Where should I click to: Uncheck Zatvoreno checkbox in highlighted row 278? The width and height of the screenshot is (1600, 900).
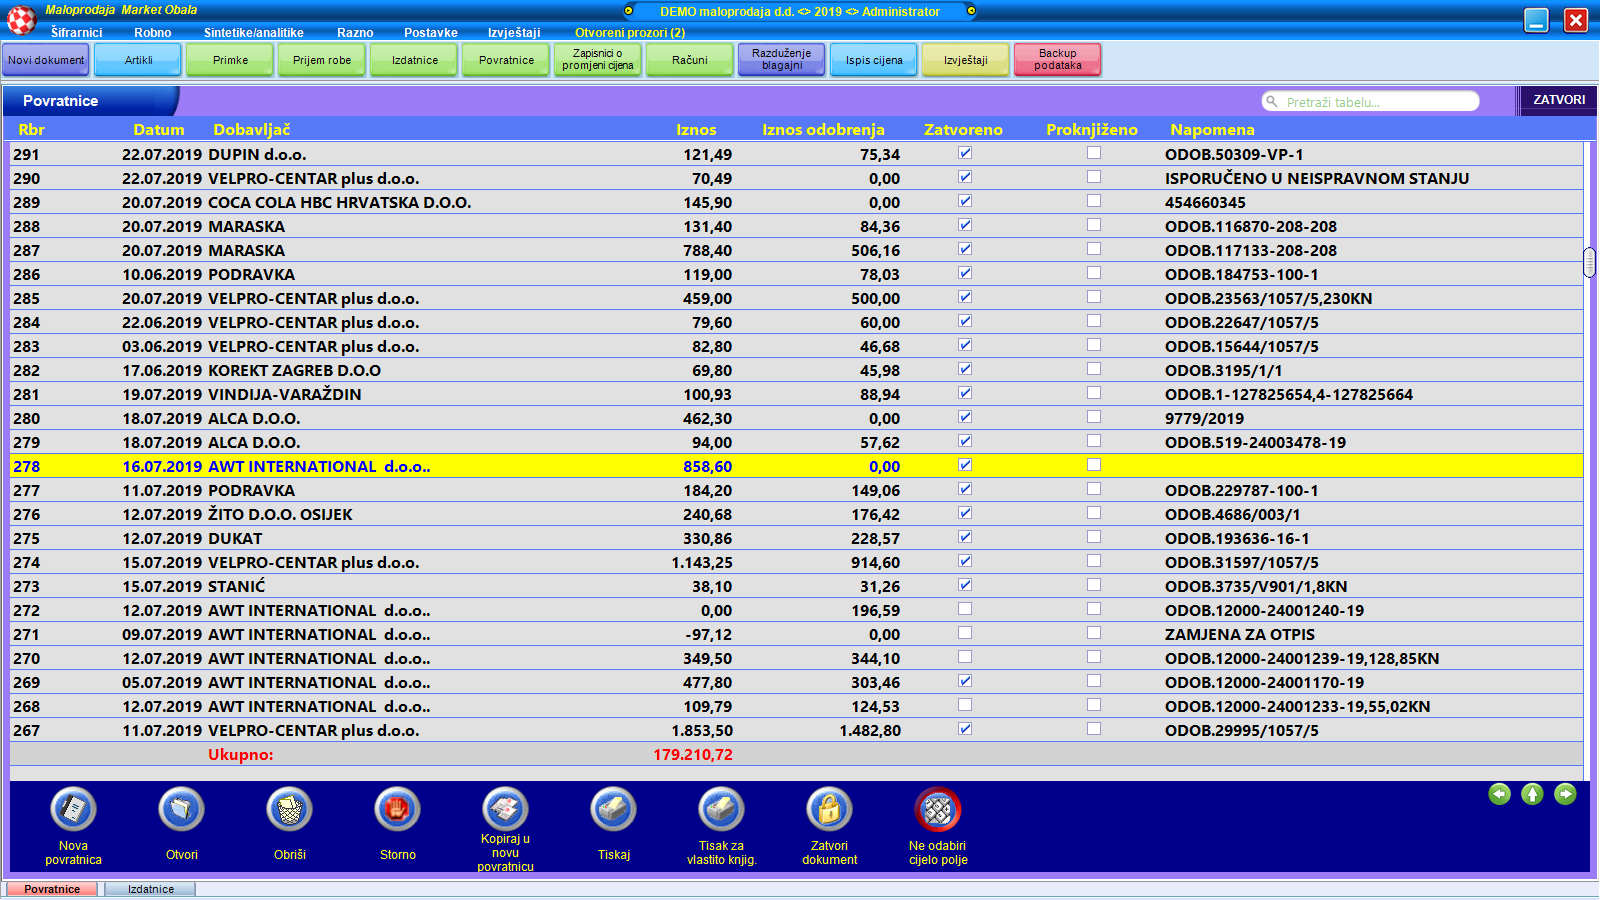pyautogui.click(x=965, y=465)
